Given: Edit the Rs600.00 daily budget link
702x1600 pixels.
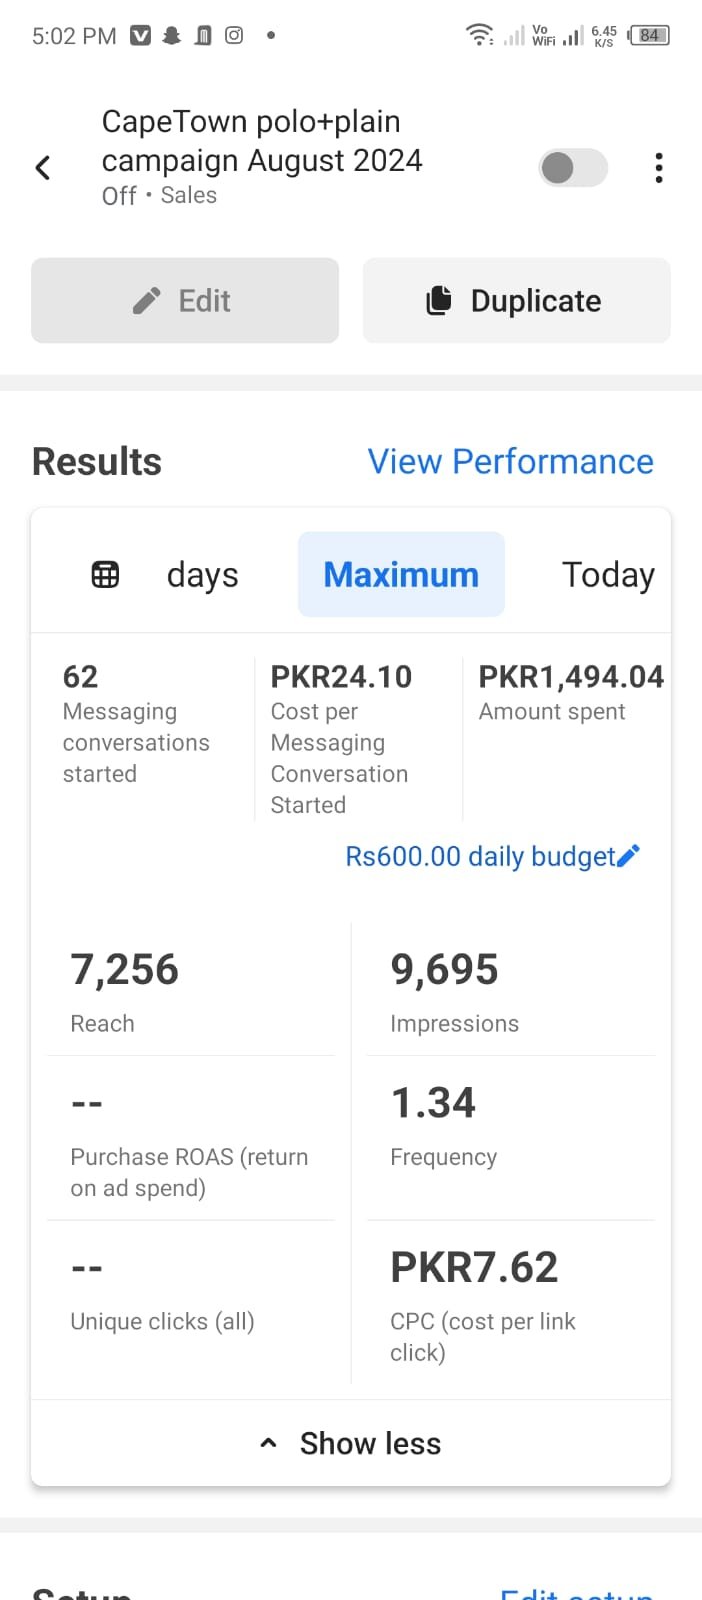Looking at the screenshot, I should tap(480, 856).
